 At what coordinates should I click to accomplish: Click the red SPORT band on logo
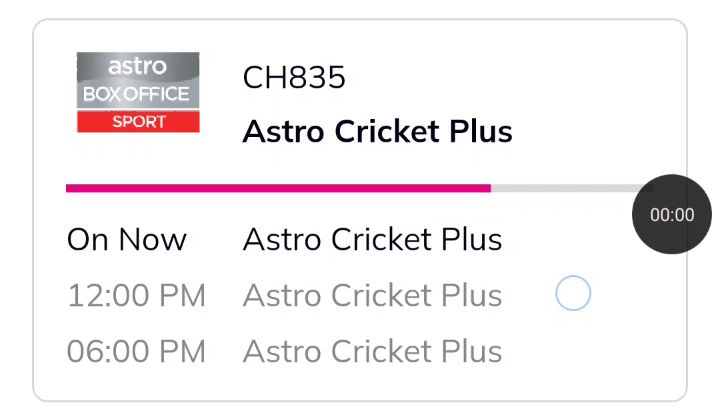click(138, 122)
